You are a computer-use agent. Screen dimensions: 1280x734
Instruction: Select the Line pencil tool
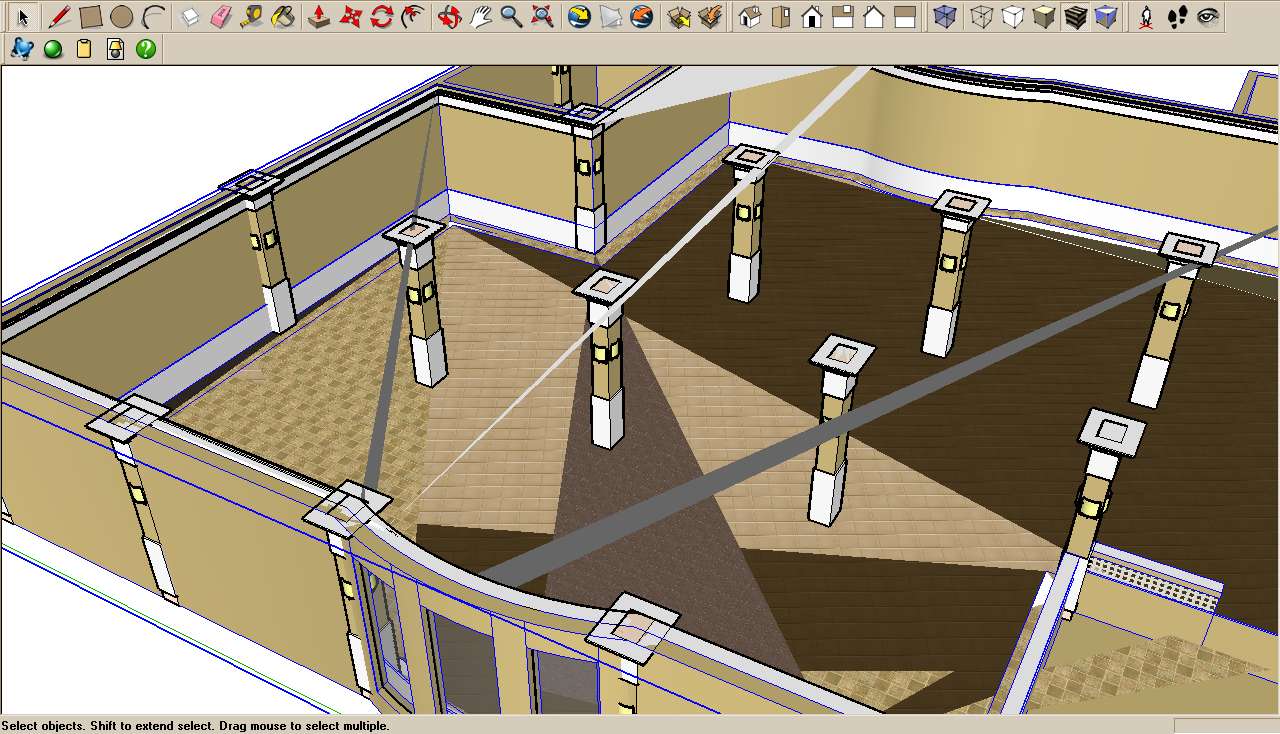coord(59,17)
